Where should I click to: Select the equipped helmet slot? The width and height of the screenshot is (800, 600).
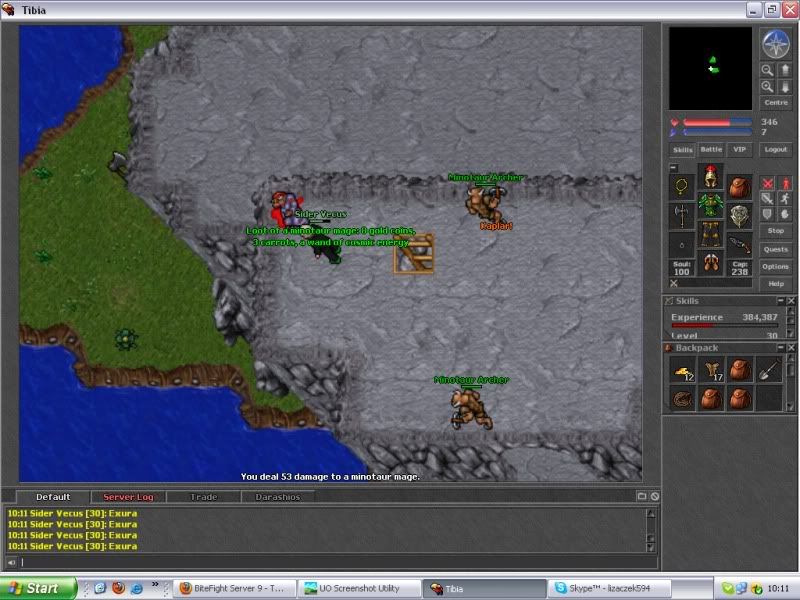click(x=711, y=177)
